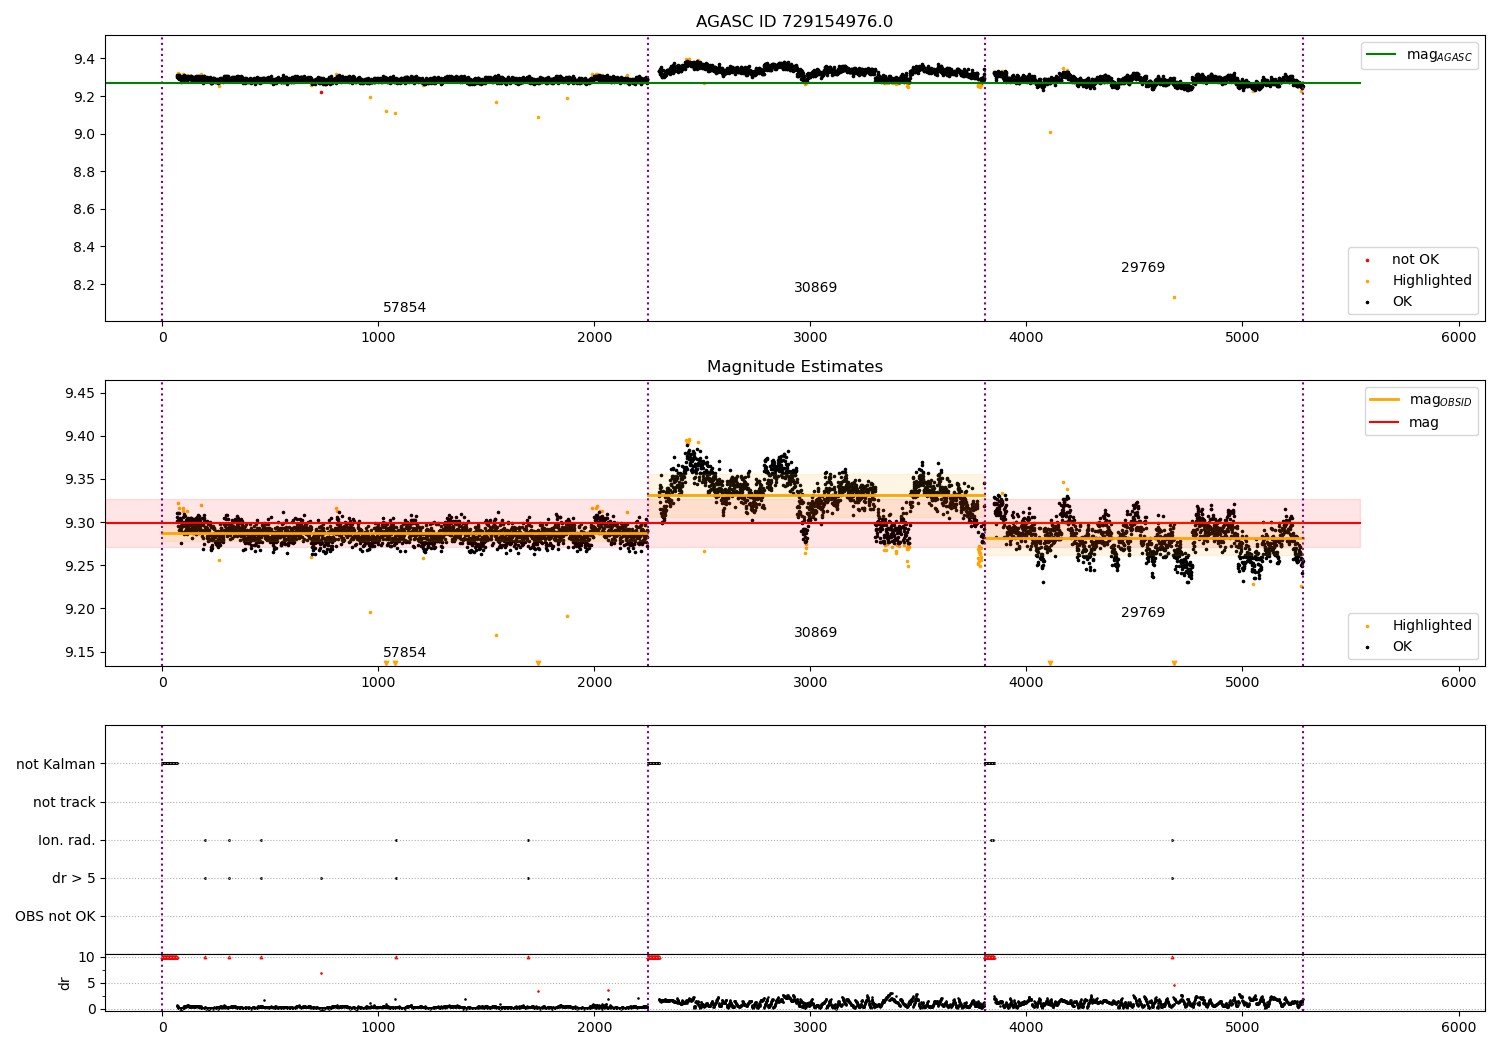Click label 29769 in the Magnitude Estimates panel
This screenshot has height=1050, width=1500.
[x=1142, y=613]
